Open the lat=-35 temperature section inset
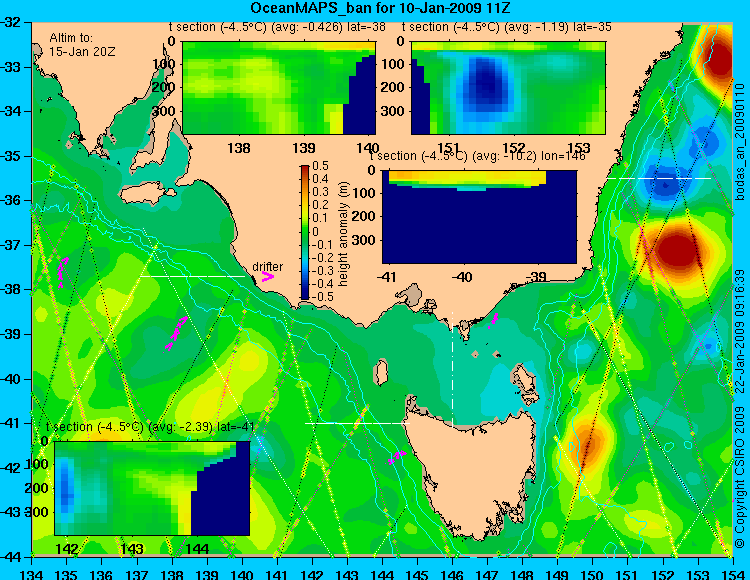The image size is (750, 580). 508,88
